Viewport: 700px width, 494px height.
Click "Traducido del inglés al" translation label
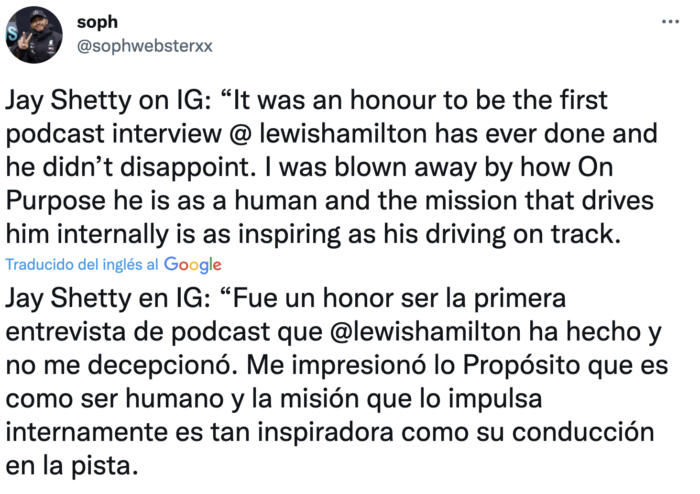[82, 265]
